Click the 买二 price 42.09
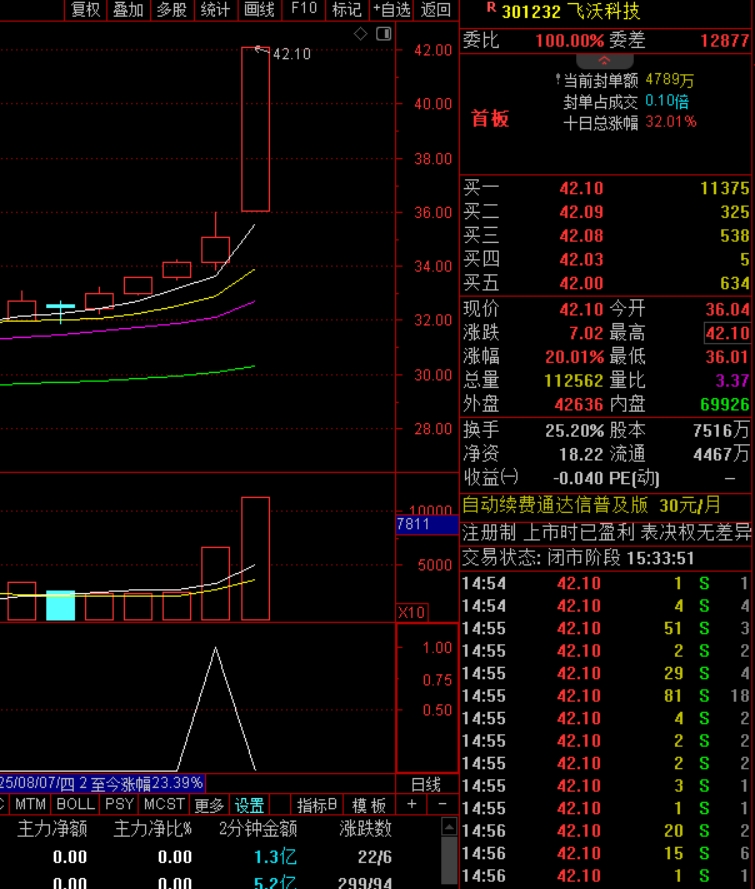 pos(581,212)
